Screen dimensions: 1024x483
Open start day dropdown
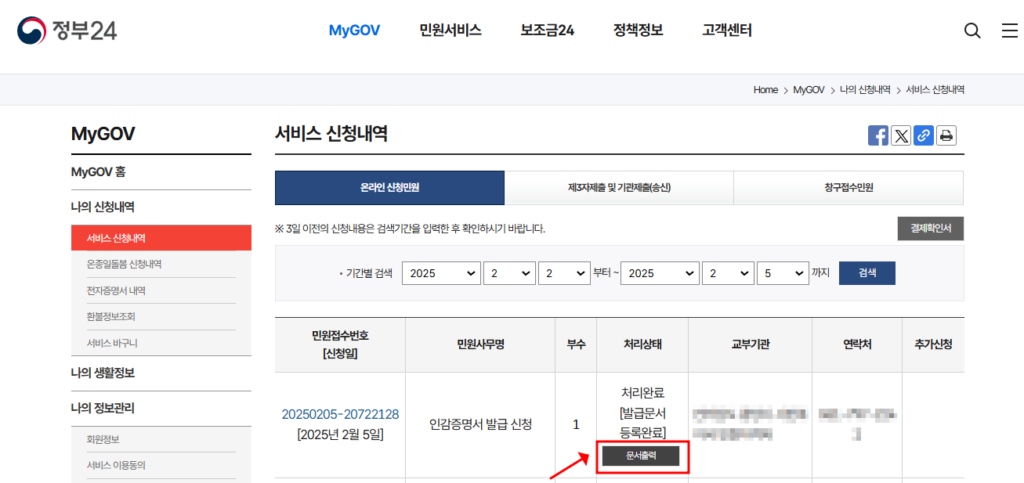[x=564, y=273]
